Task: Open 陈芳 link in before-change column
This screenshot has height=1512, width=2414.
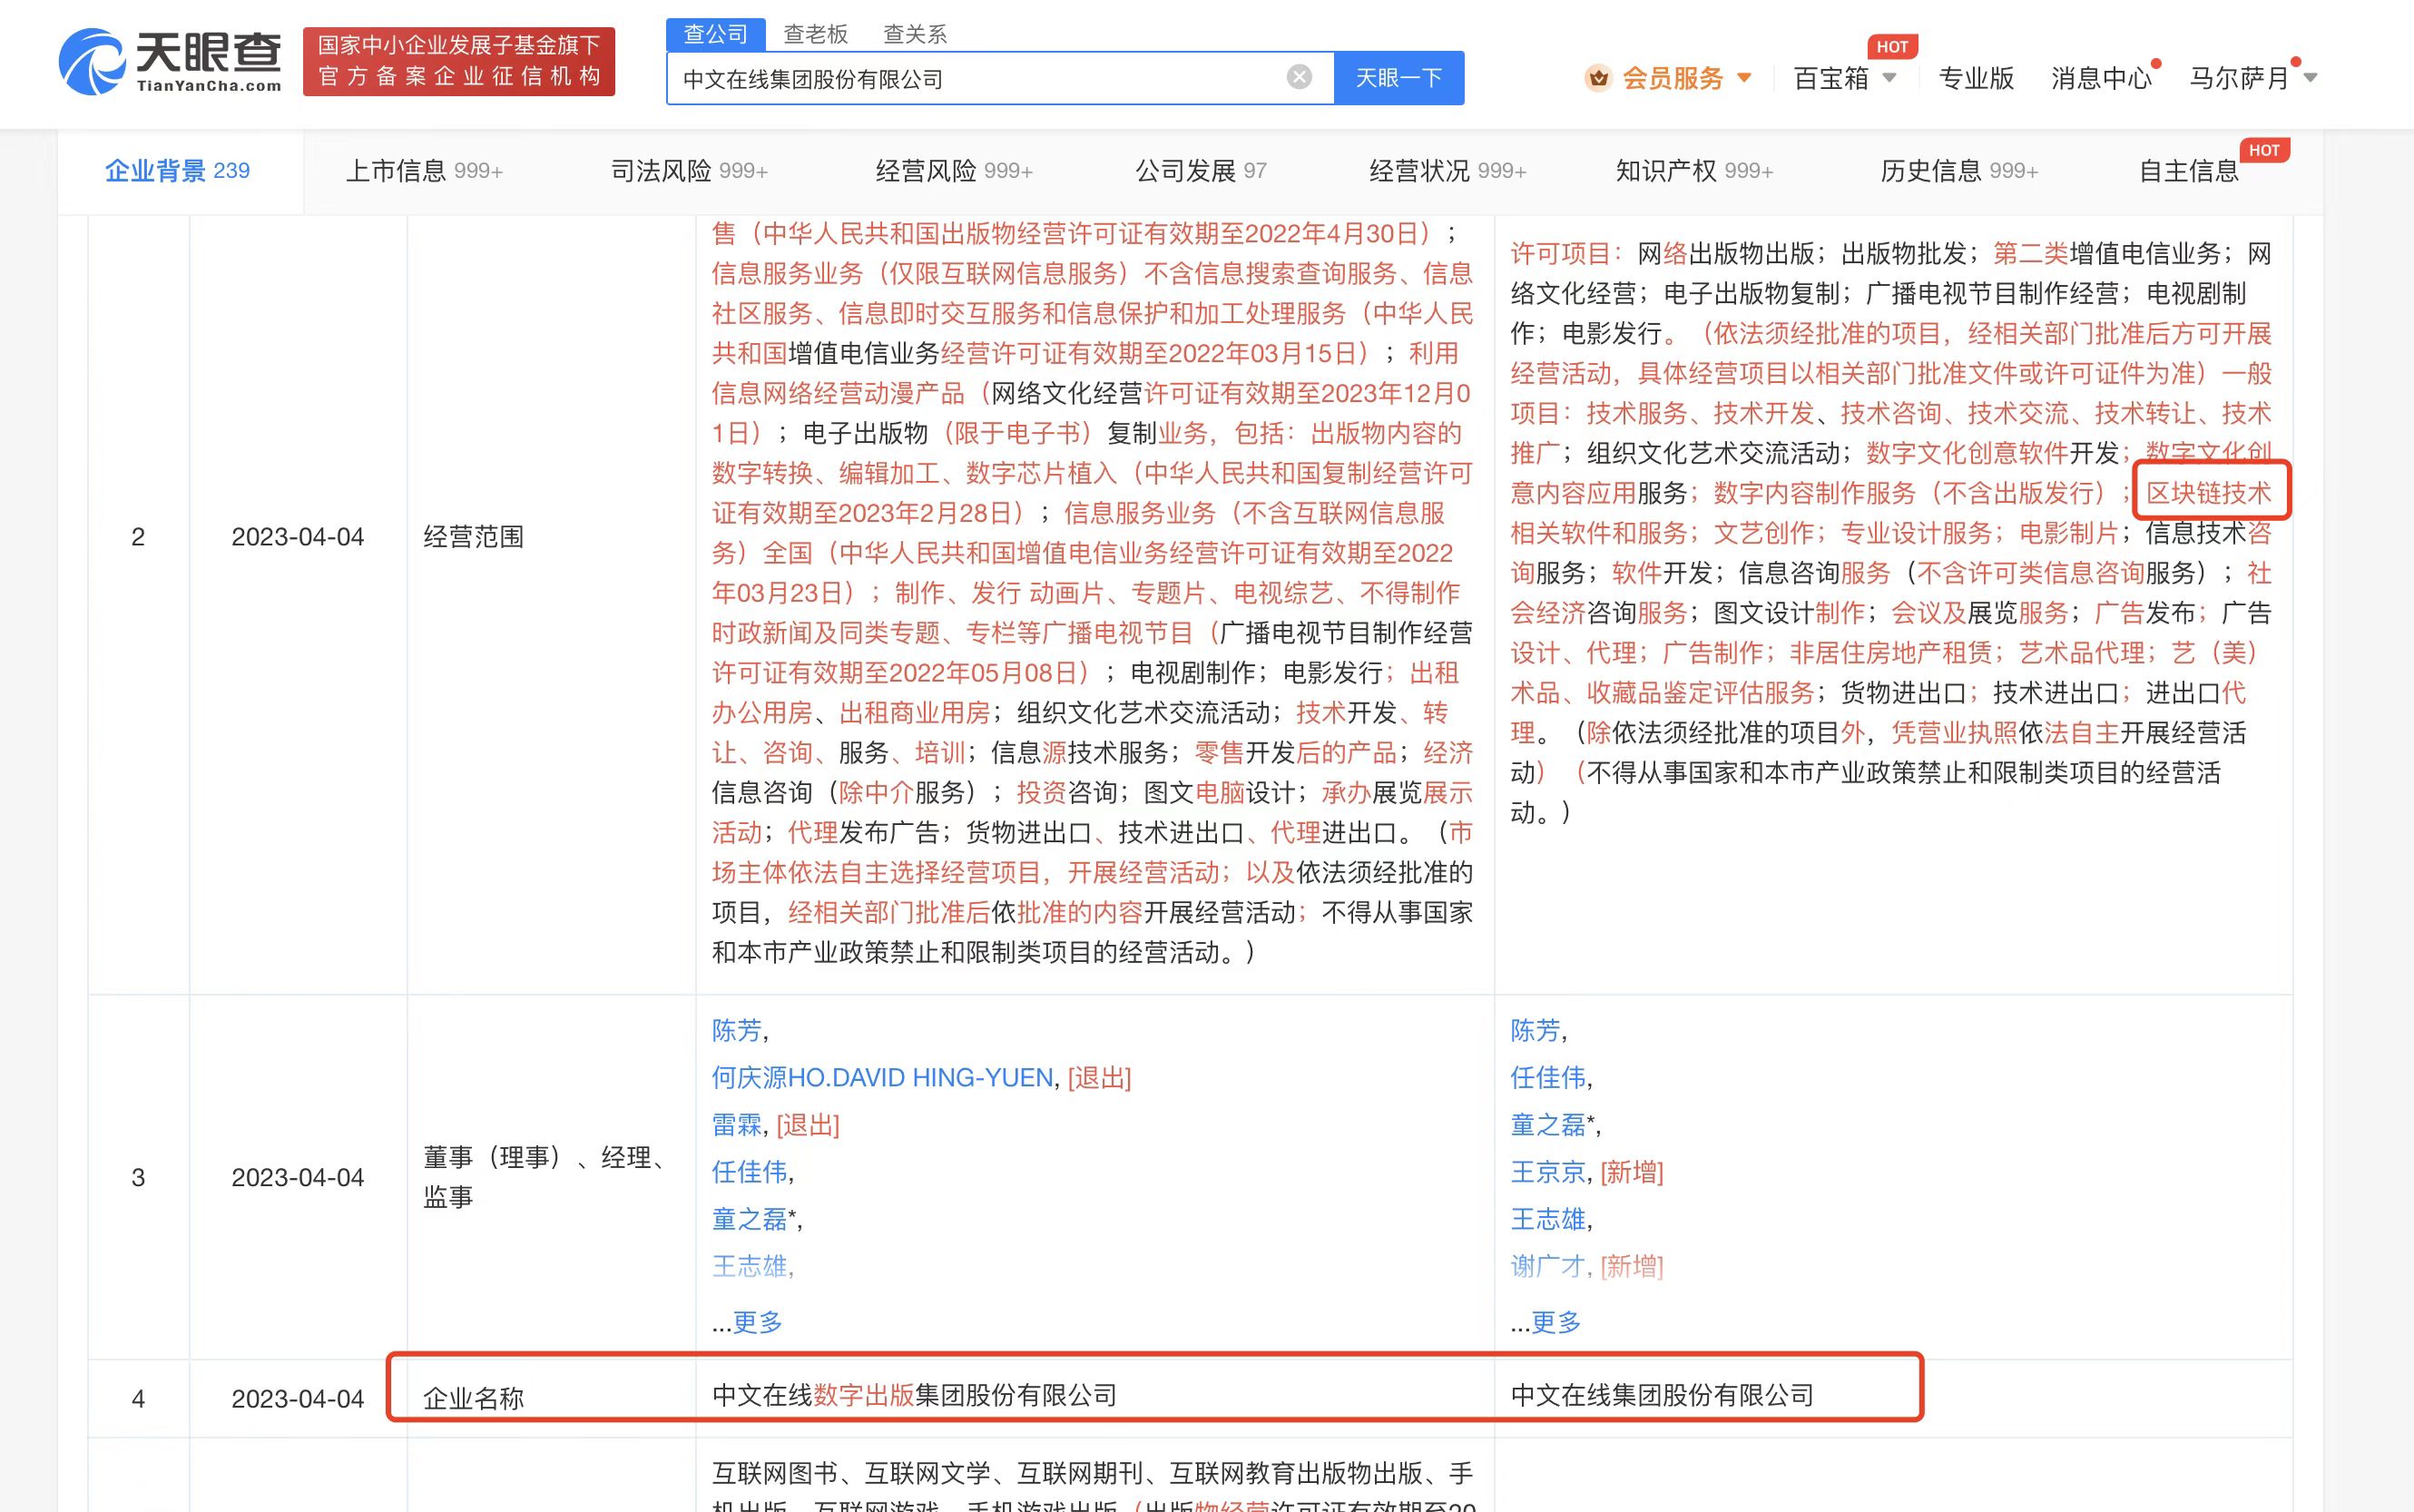Action: (x=736, y=1030)
